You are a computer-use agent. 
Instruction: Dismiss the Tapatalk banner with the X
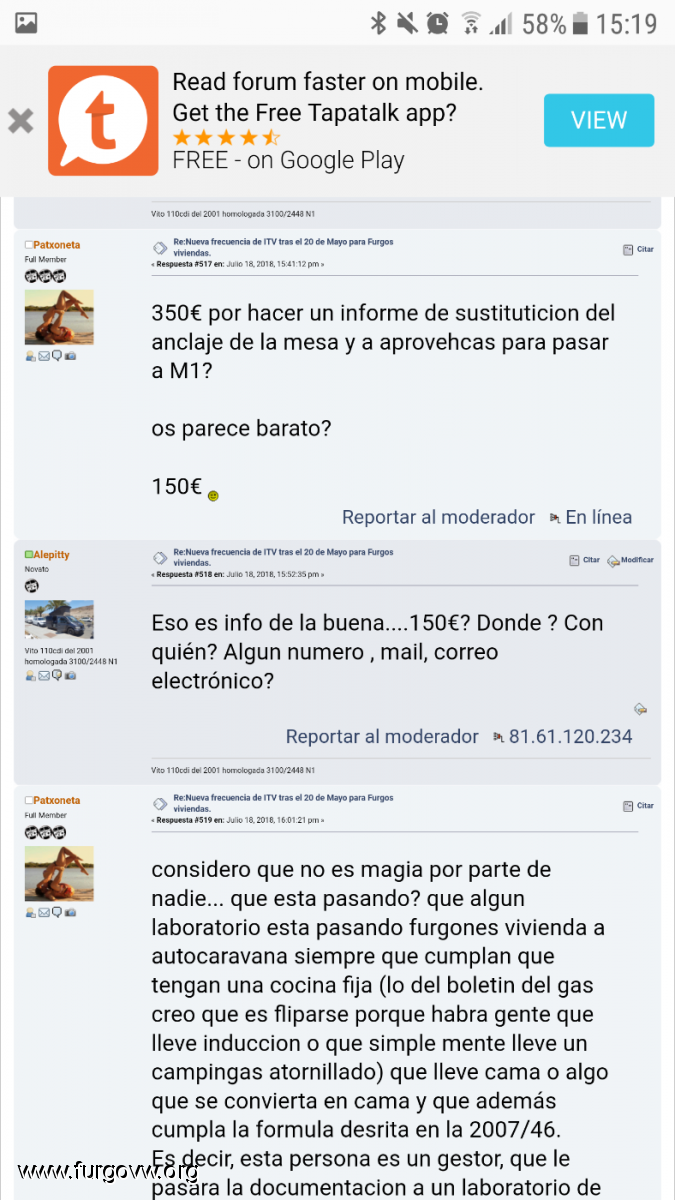(21, 122)
